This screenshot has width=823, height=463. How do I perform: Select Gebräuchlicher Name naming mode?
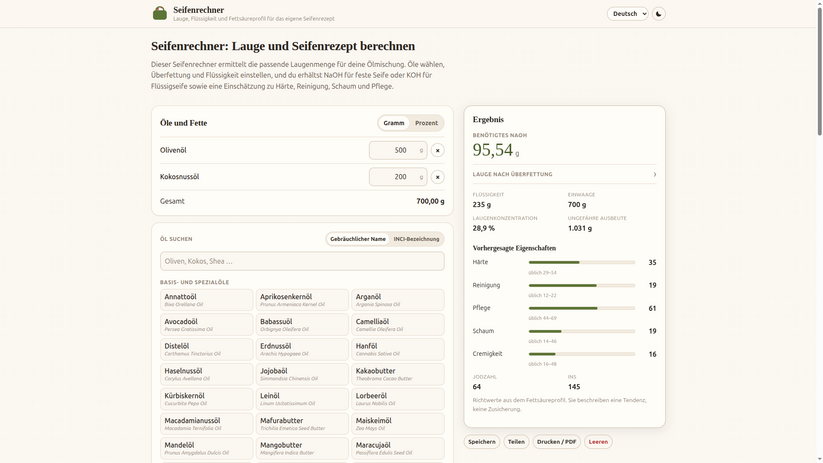pyautogui.click(x=358, y=239)
